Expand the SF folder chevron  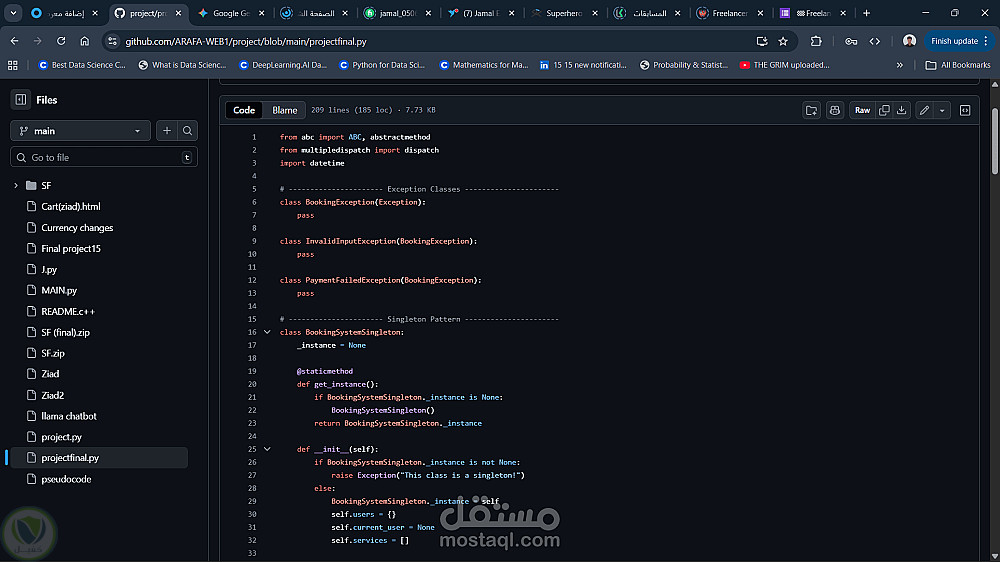click(x=16, y=186)
